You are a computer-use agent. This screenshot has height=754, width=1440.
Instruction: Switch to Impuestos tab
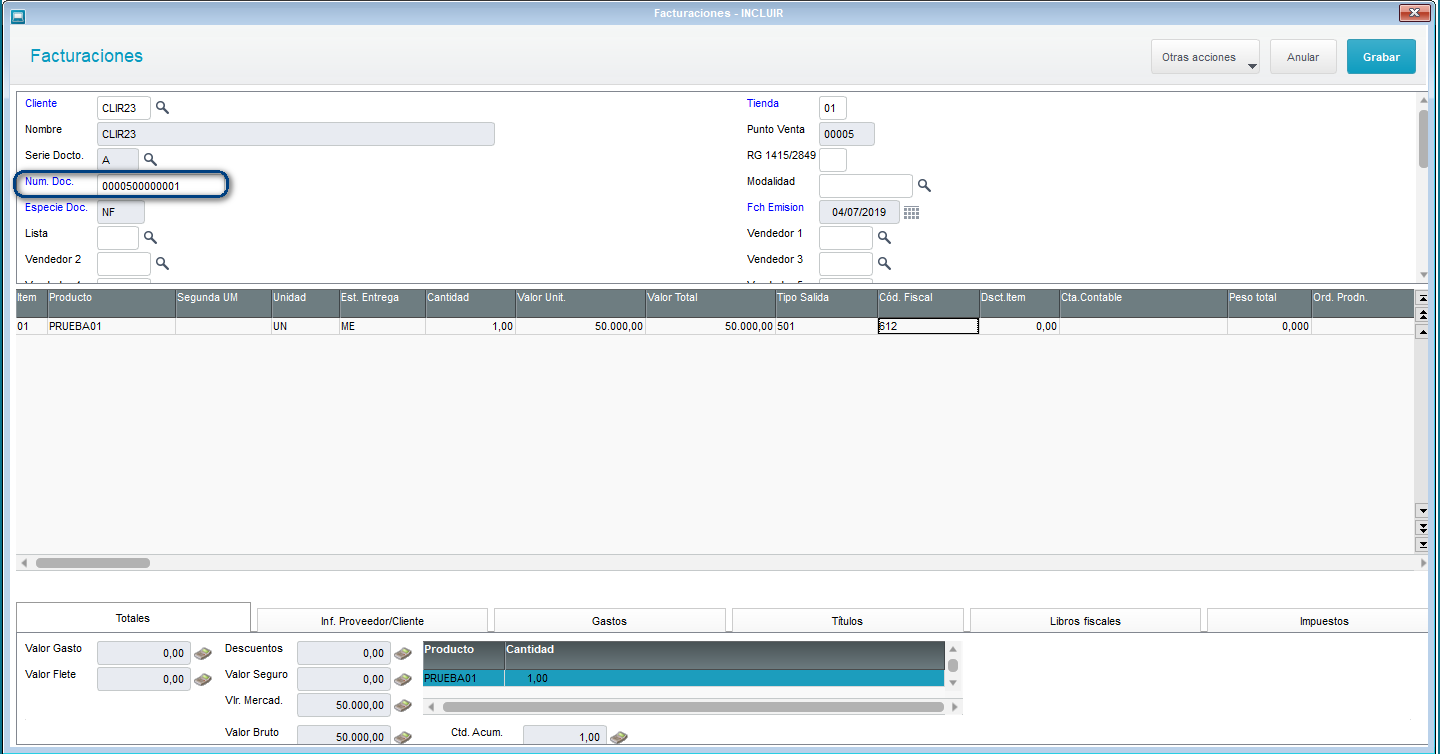click(x=1318, y=621)
